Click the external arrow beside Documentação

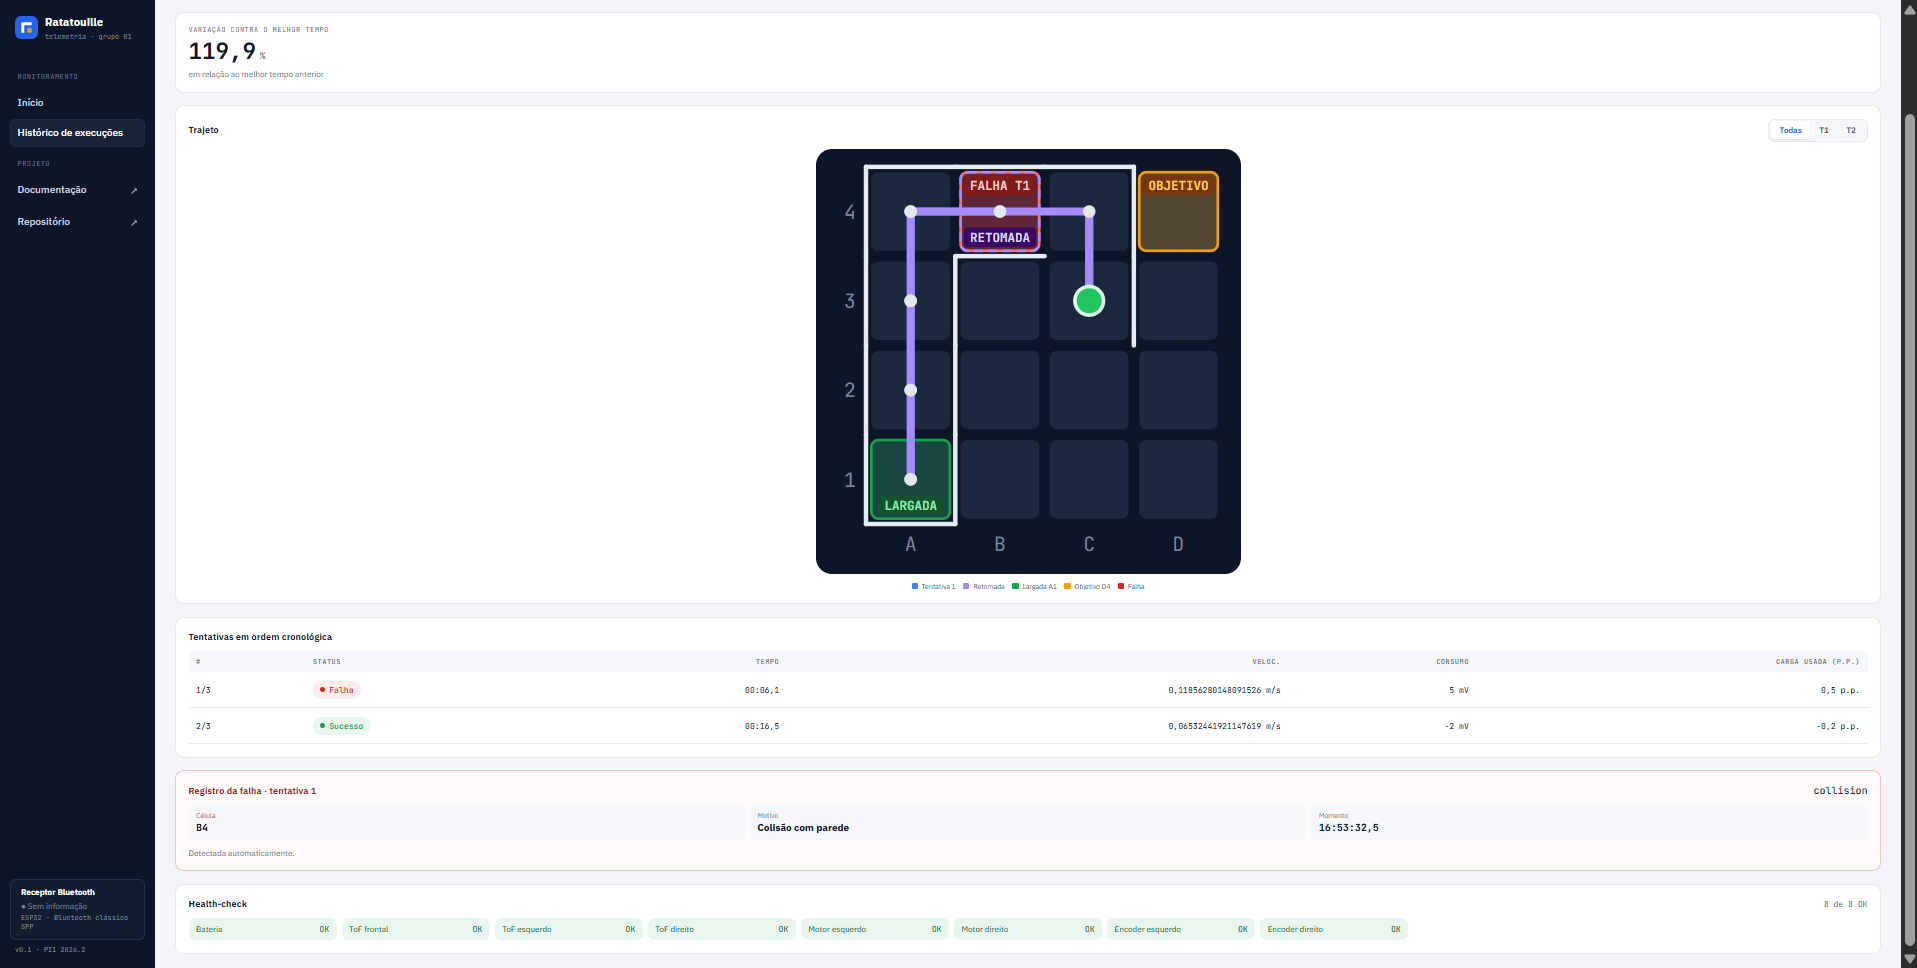coord(134,190)
